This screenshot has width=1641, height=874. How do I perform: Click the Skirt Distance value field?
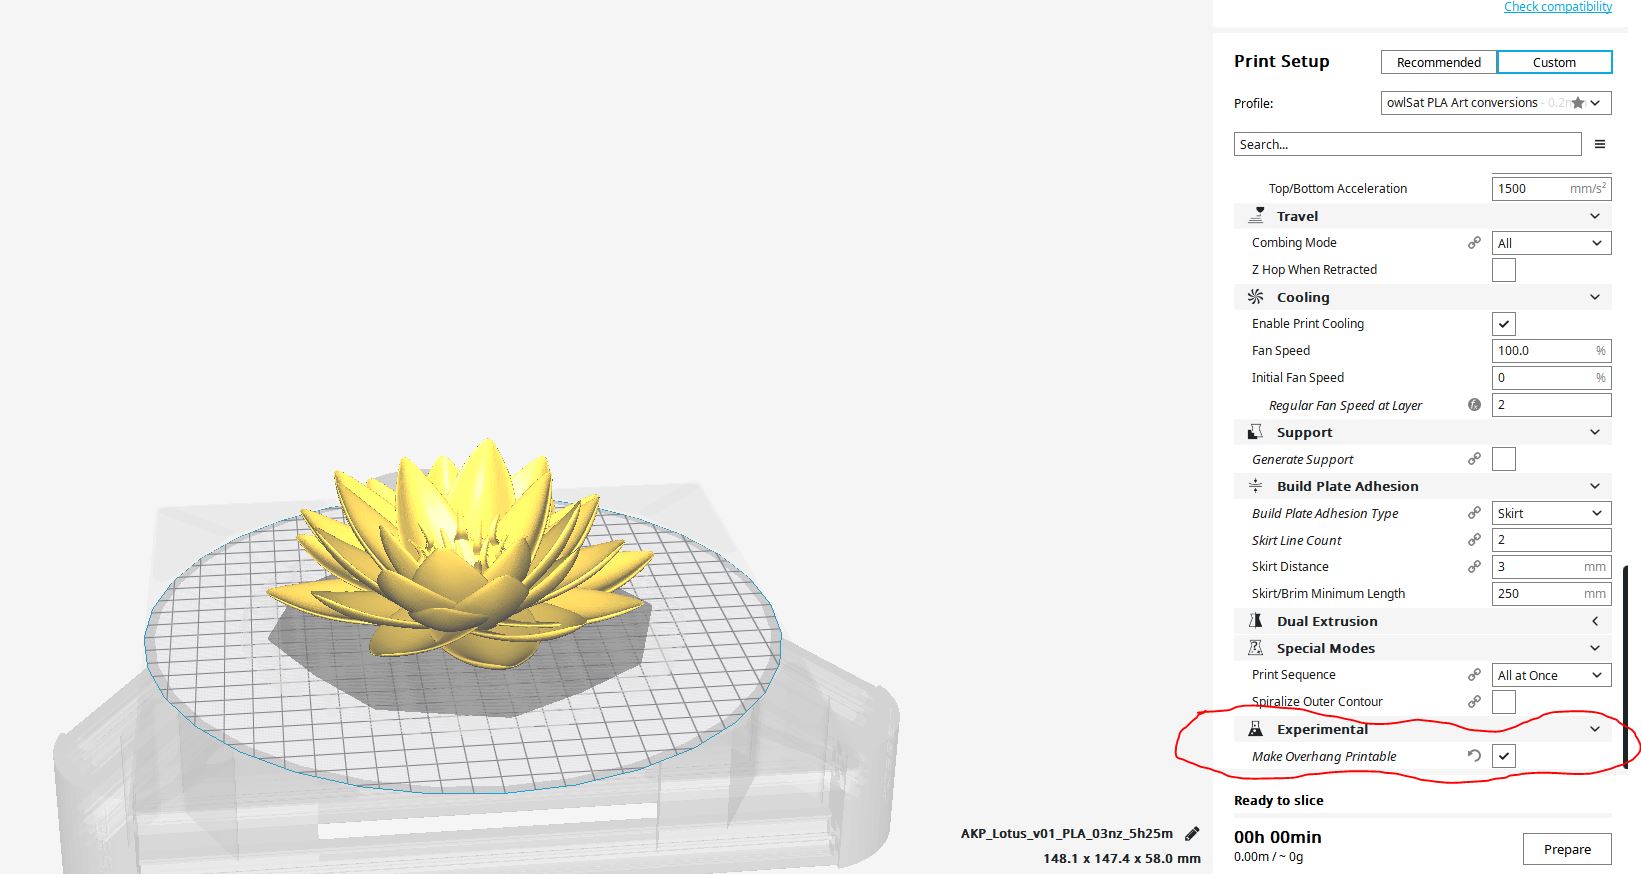1552,567
